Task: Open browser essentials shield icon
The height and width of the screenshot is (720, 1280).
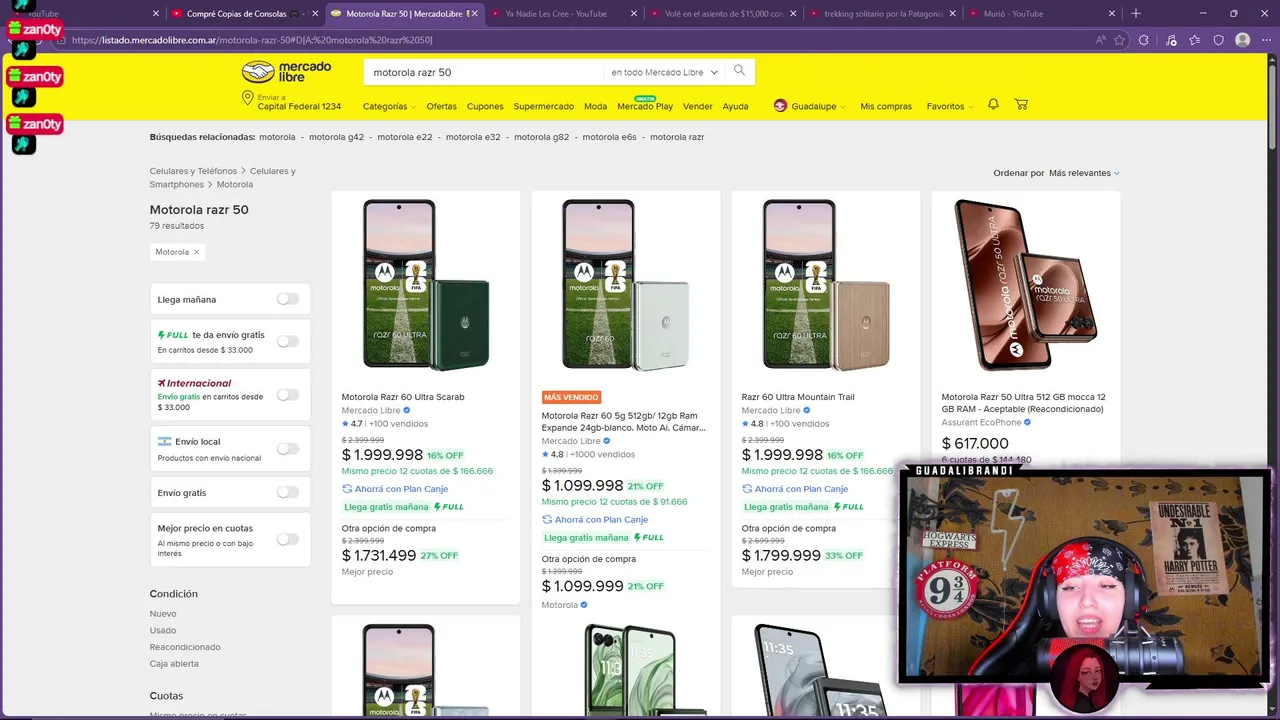Action: [1218, 40]
